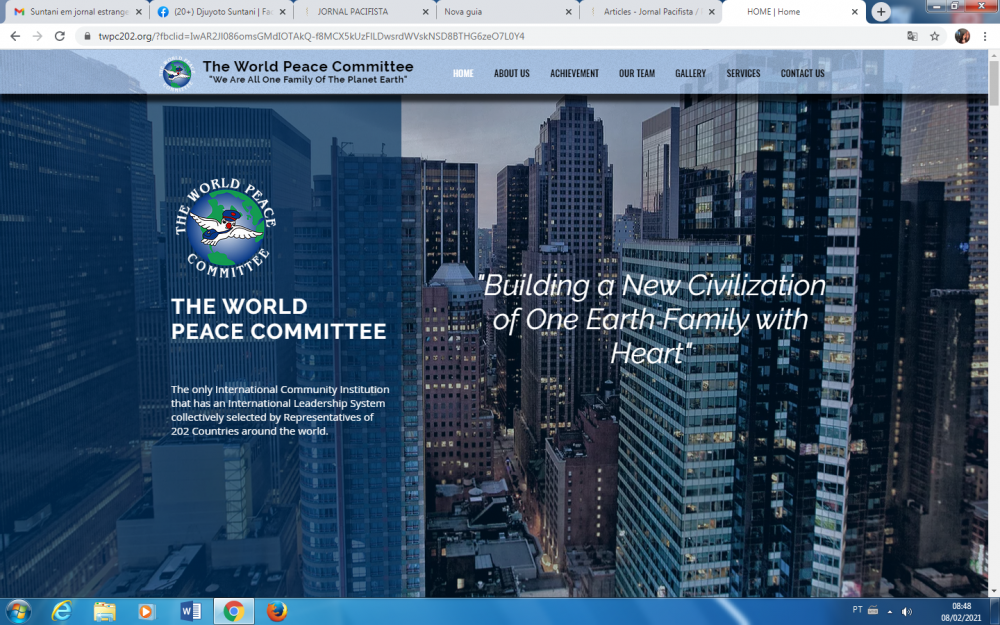The width and height of the screenshot is (1000, 625).
Task: Close the Nova guia tab
Action: click(568, 11)
